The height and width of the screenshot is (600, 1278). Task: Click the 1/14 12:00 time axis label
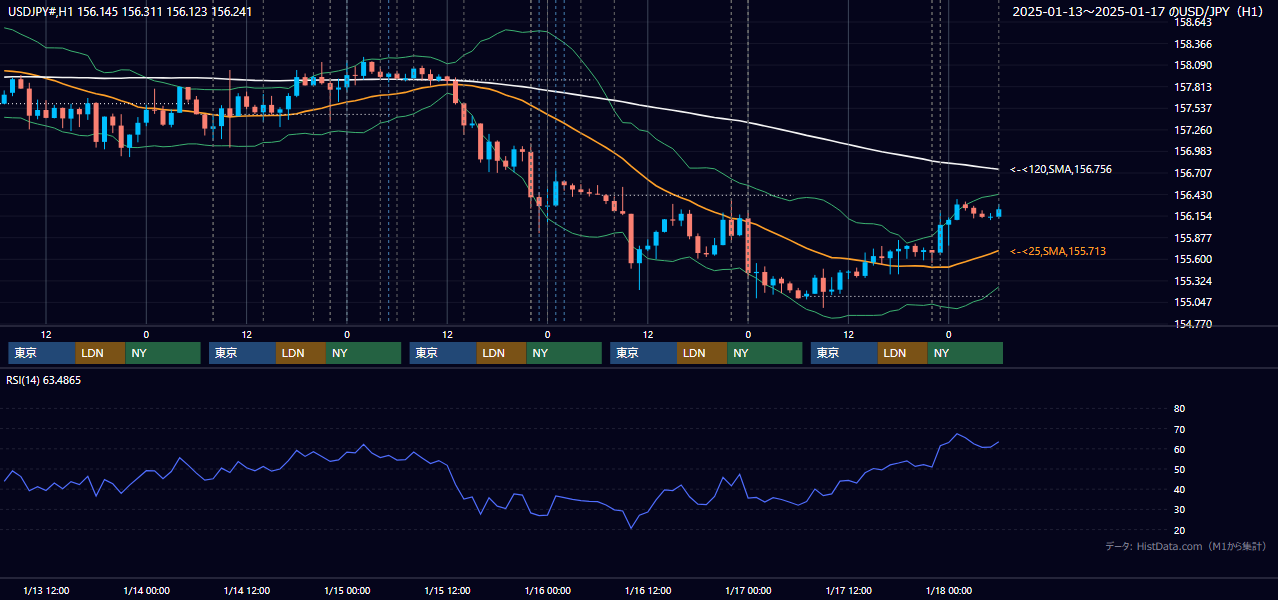pos(246,590)
